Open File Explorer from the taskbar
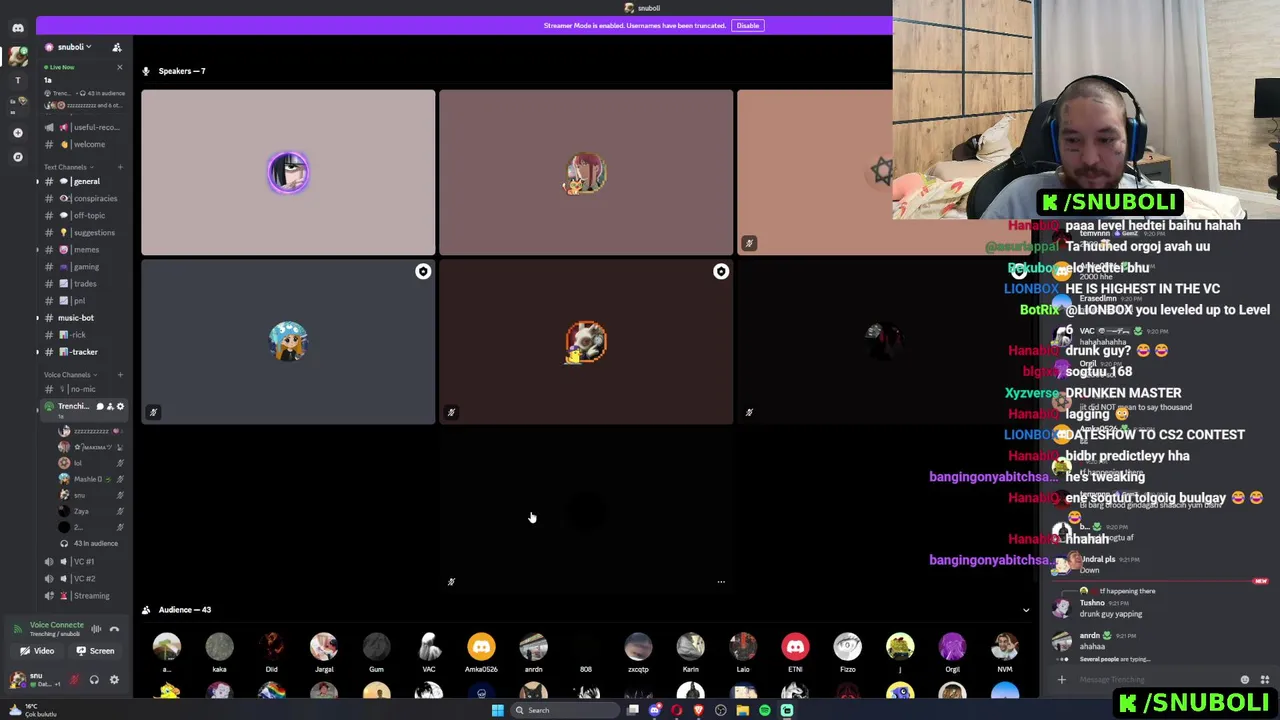The image size is (1280, 720). (x=743, y=710)
